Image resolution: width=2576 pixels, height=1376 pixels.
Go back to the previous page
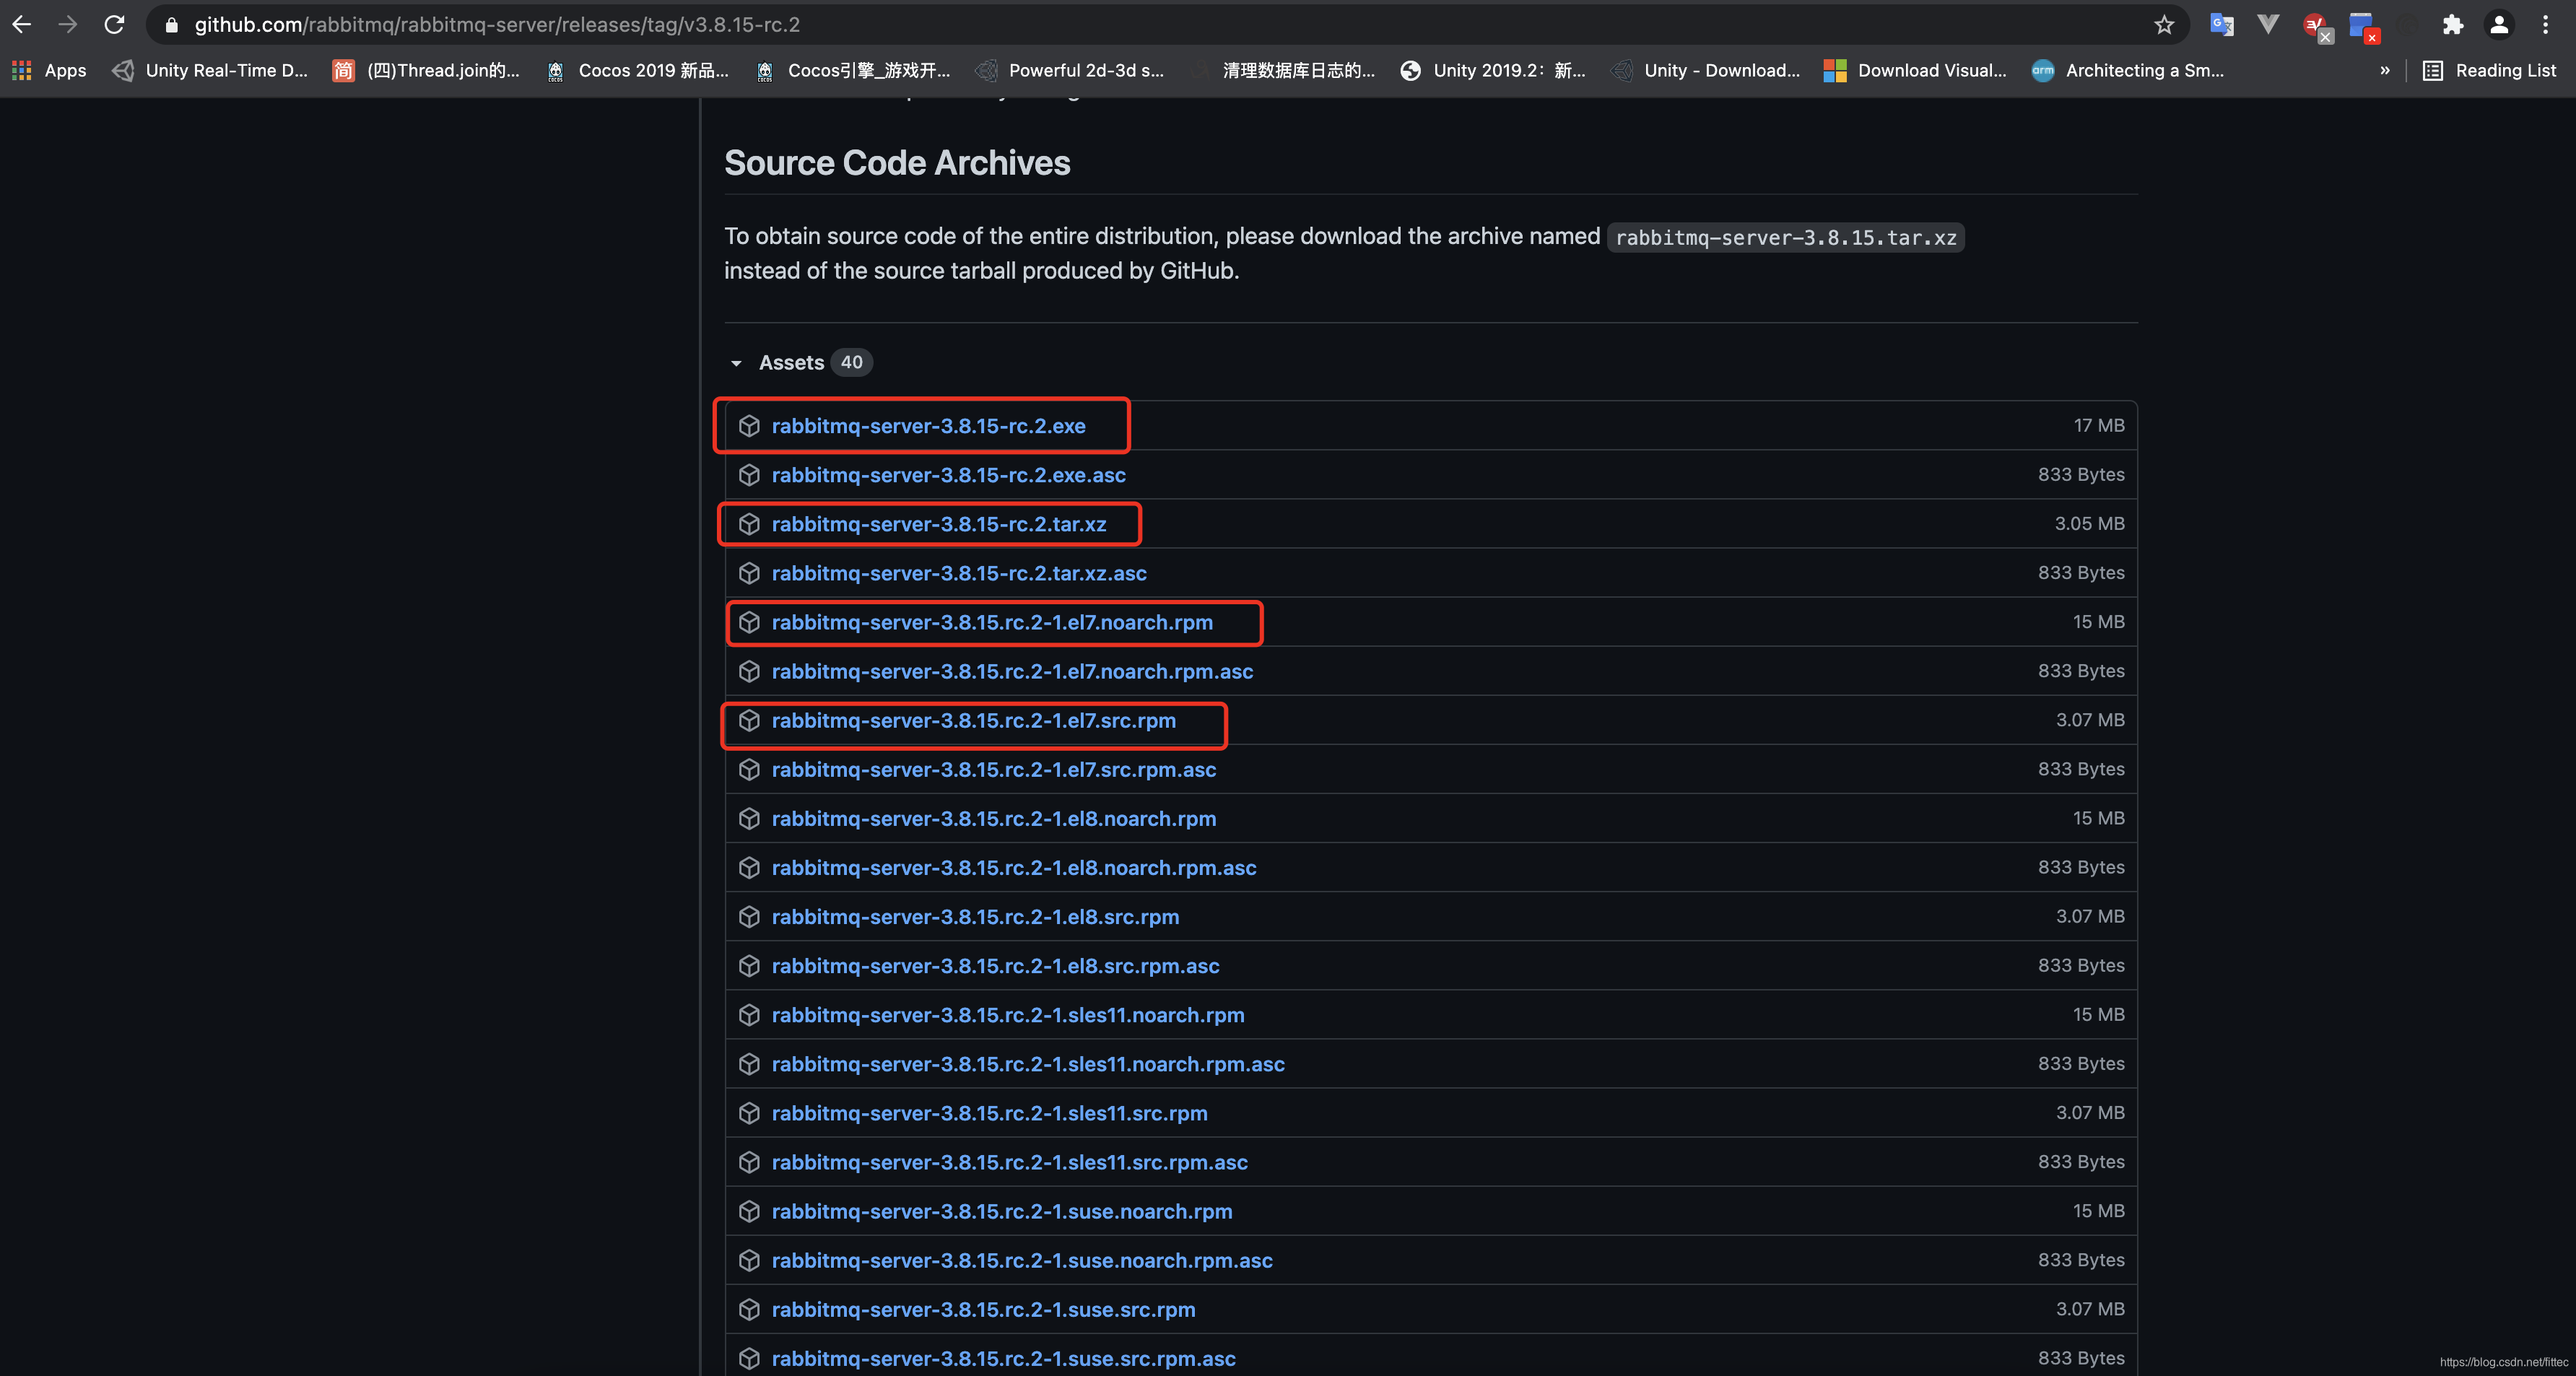click(x=22, y=24)
